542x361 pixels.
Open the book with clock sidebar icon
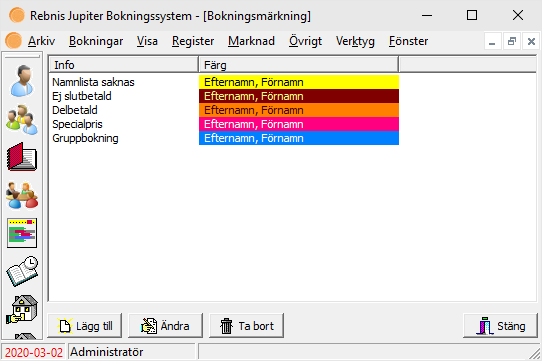pyautogui.click(x=22, y=271)
